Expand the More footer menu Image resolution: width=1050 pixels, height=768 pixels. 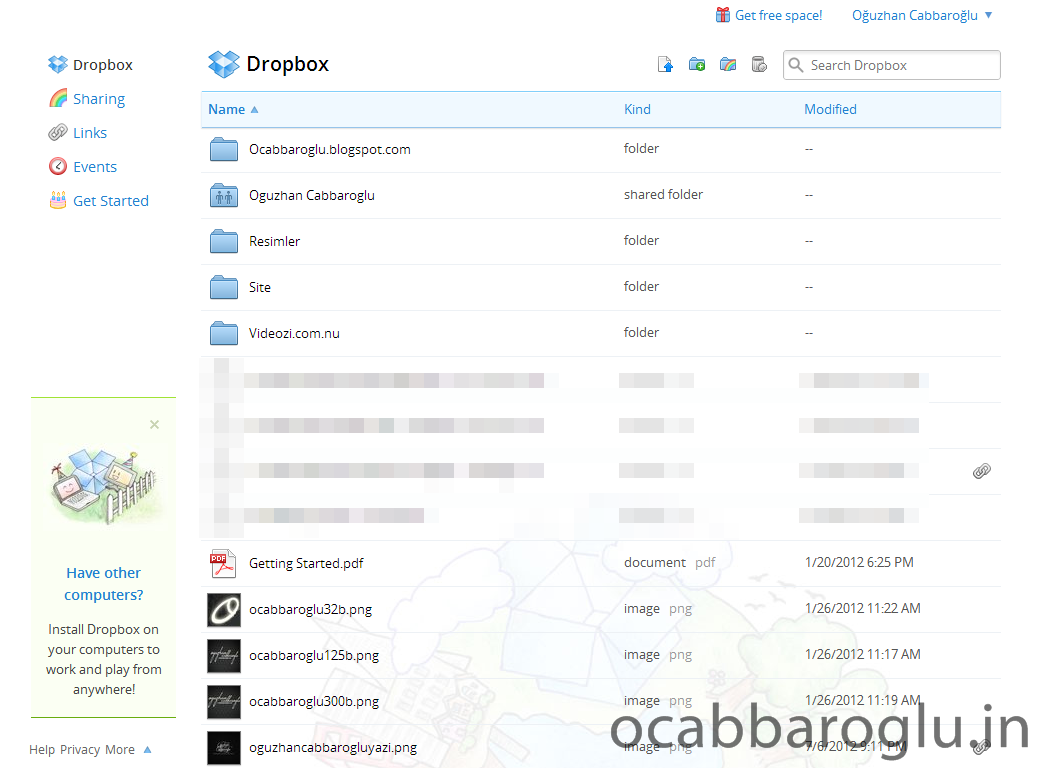[x=128, y=749]
